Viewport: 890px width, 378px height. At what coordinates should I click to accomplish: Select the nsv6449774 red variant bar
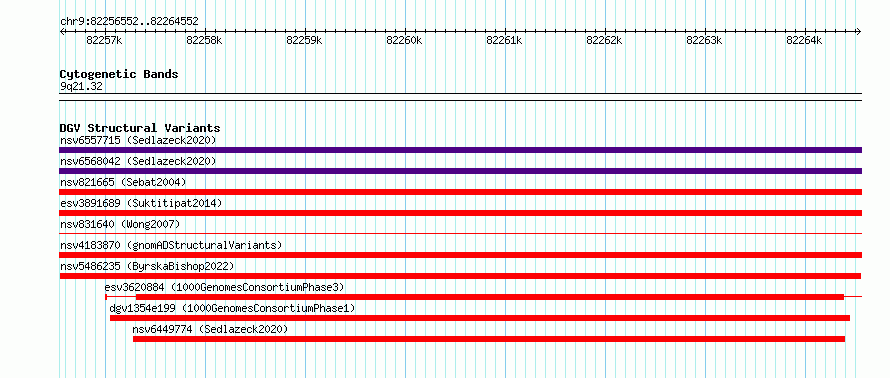pyautogui.click(x=489, y=339)
